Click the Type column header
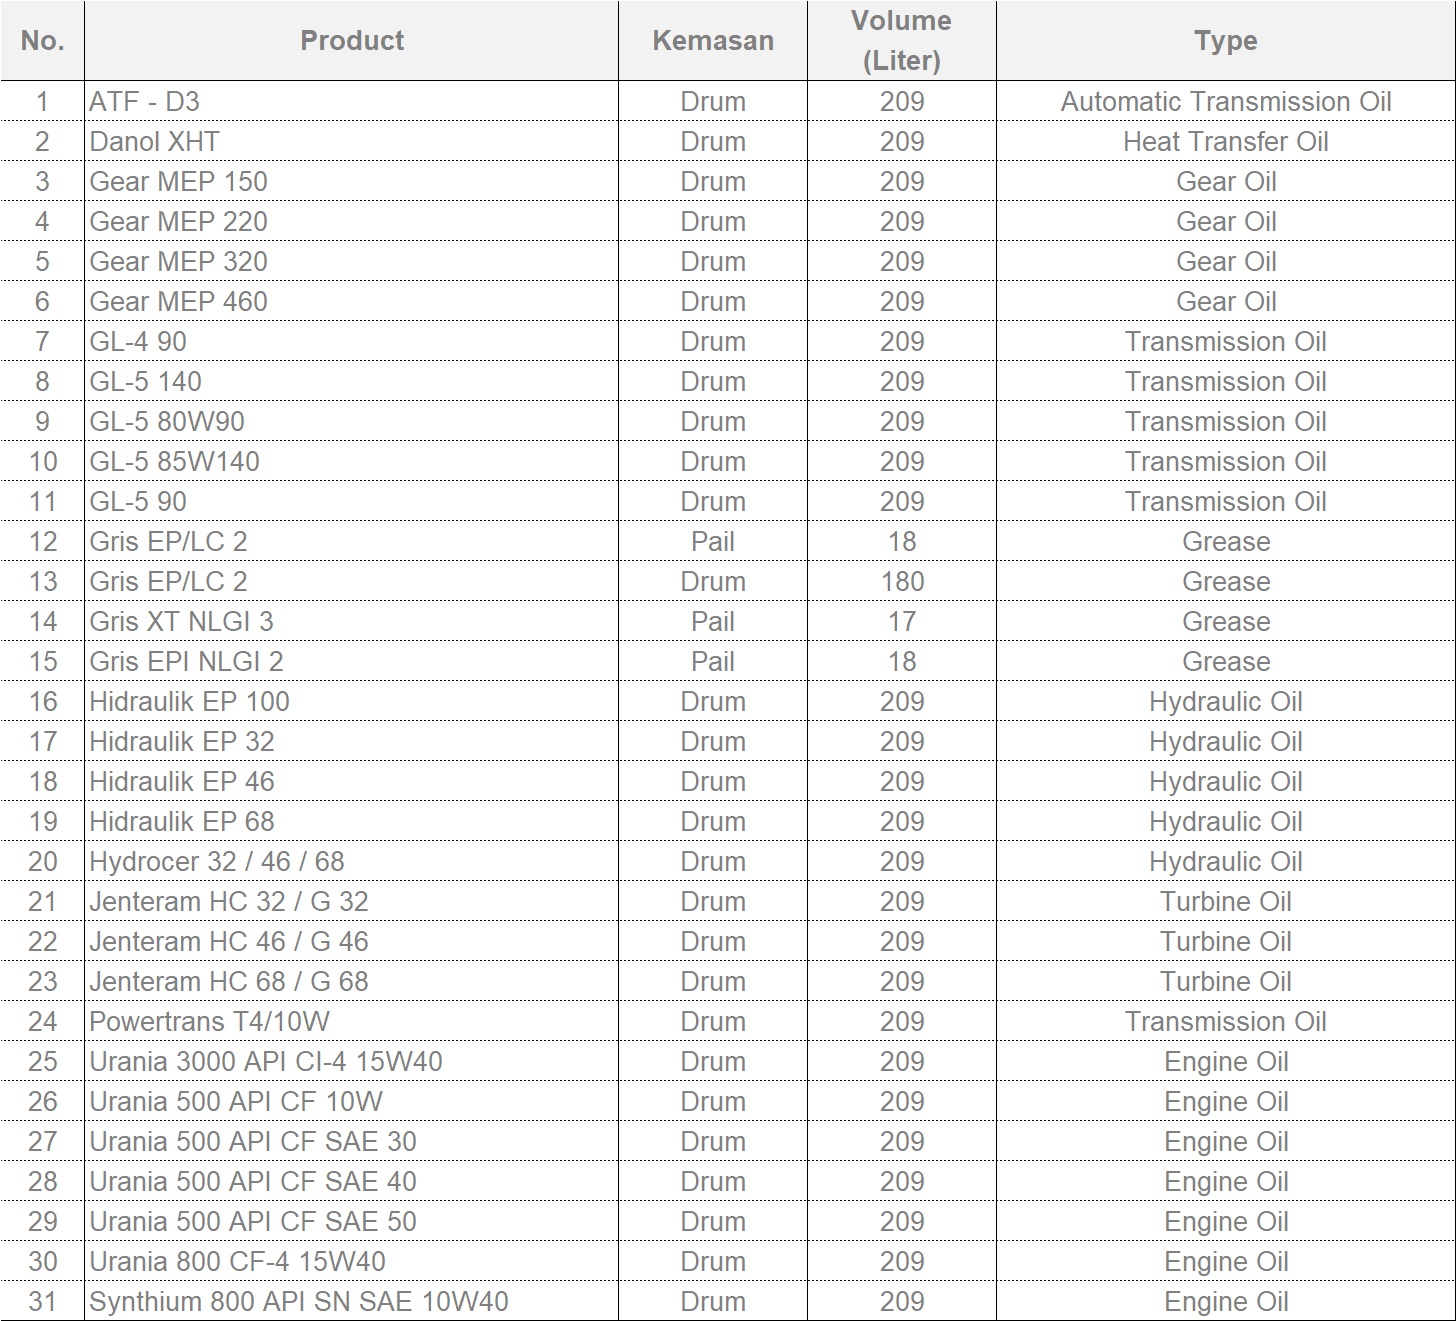 point(1225,41)
